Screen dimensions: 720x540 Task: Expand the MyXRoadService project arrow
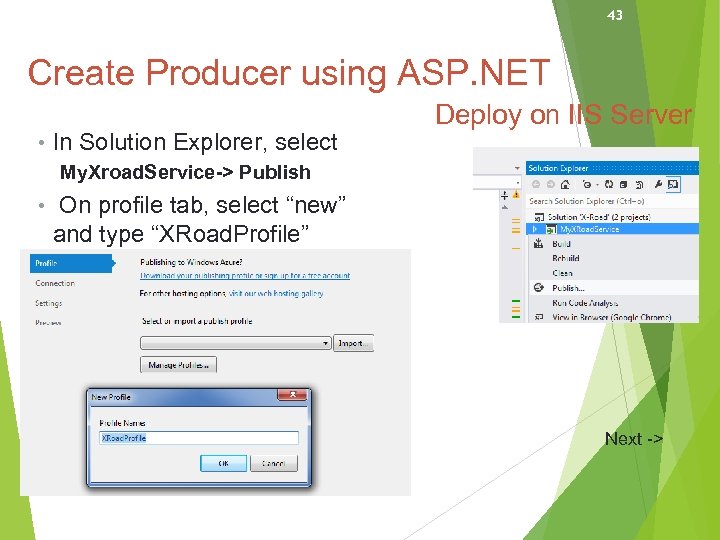coord(534,229)
